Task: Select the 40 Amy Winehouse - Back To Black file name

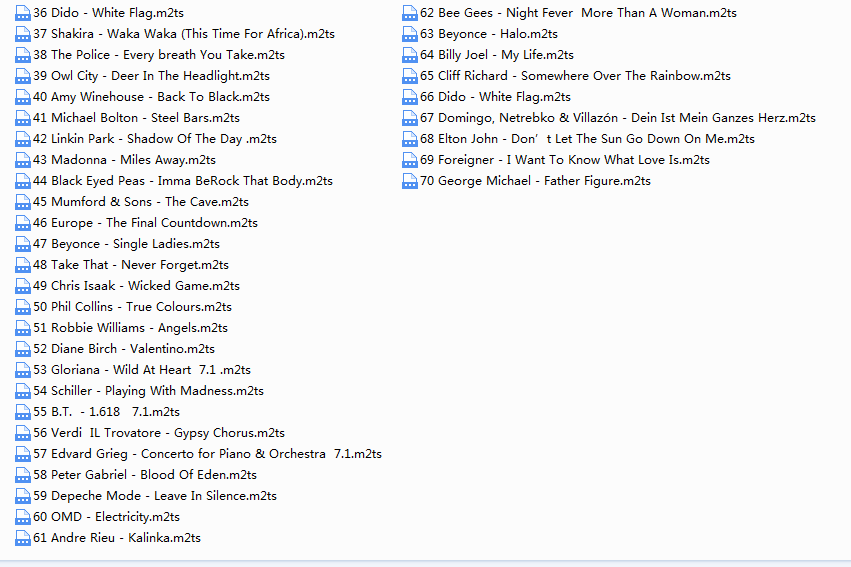Action: point(151,97)
